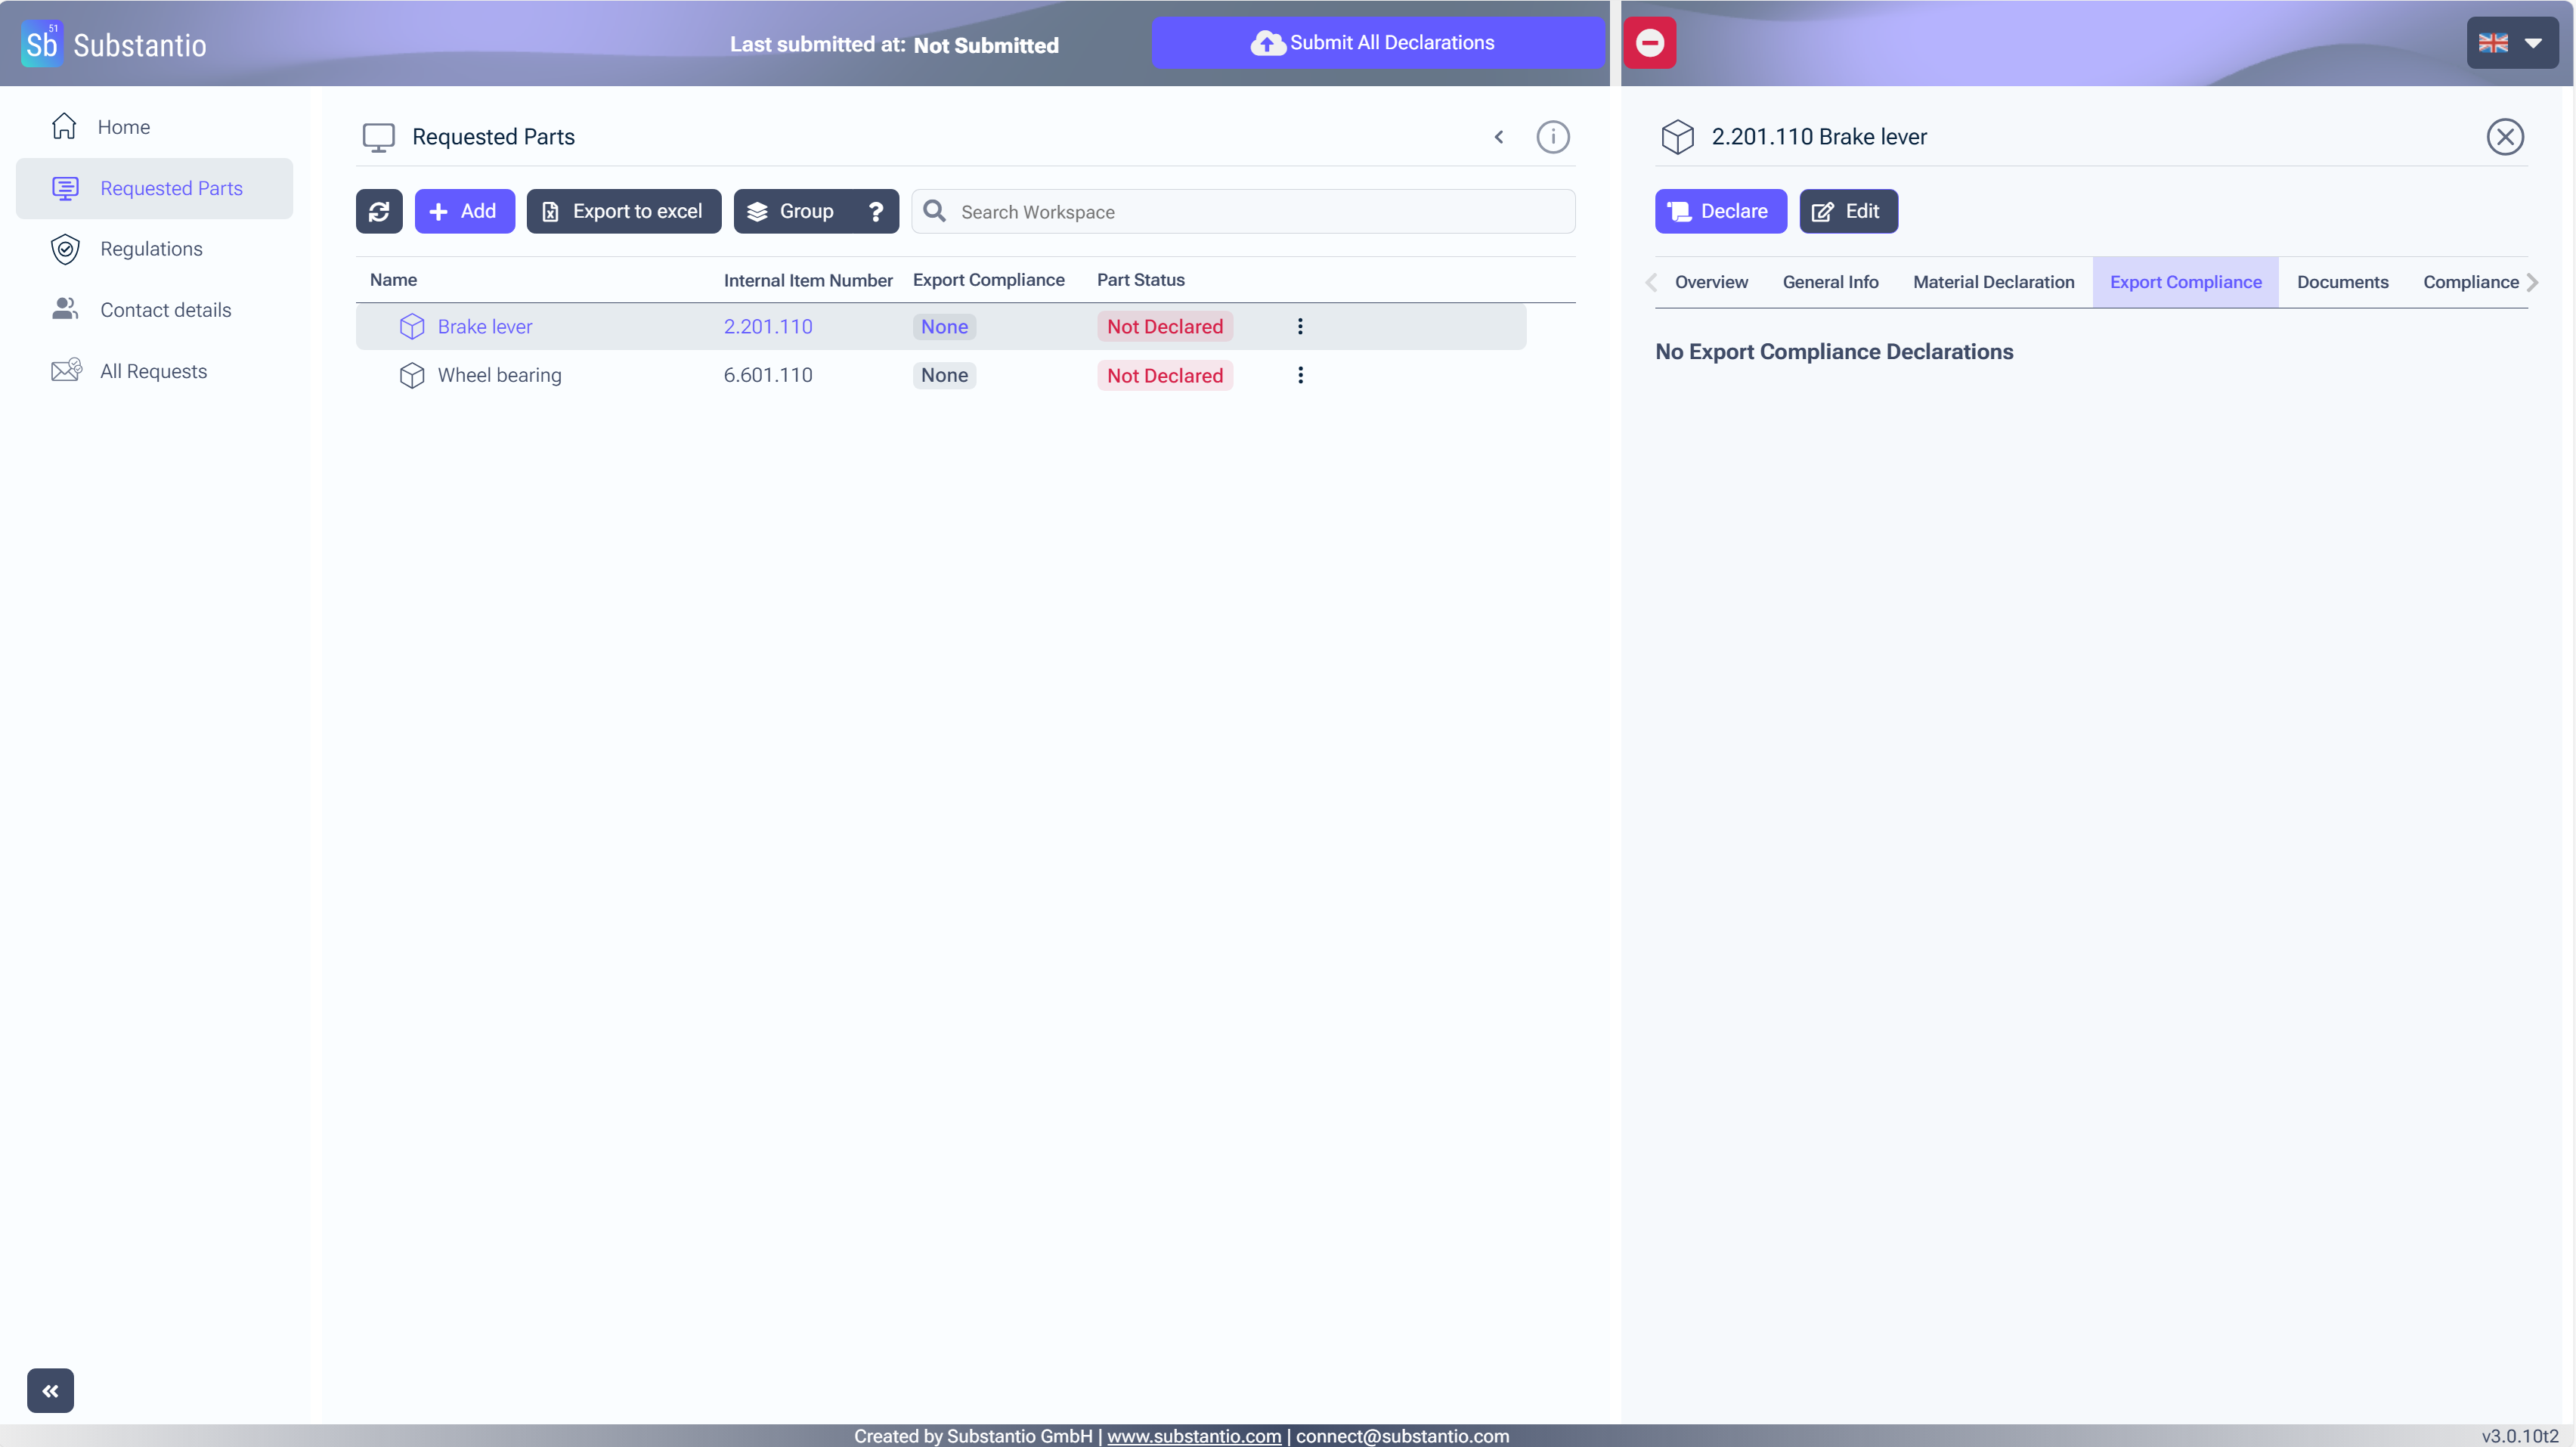Switch to the Material Declaration tab
2576x1447 pixels.
coord(1993,282)
